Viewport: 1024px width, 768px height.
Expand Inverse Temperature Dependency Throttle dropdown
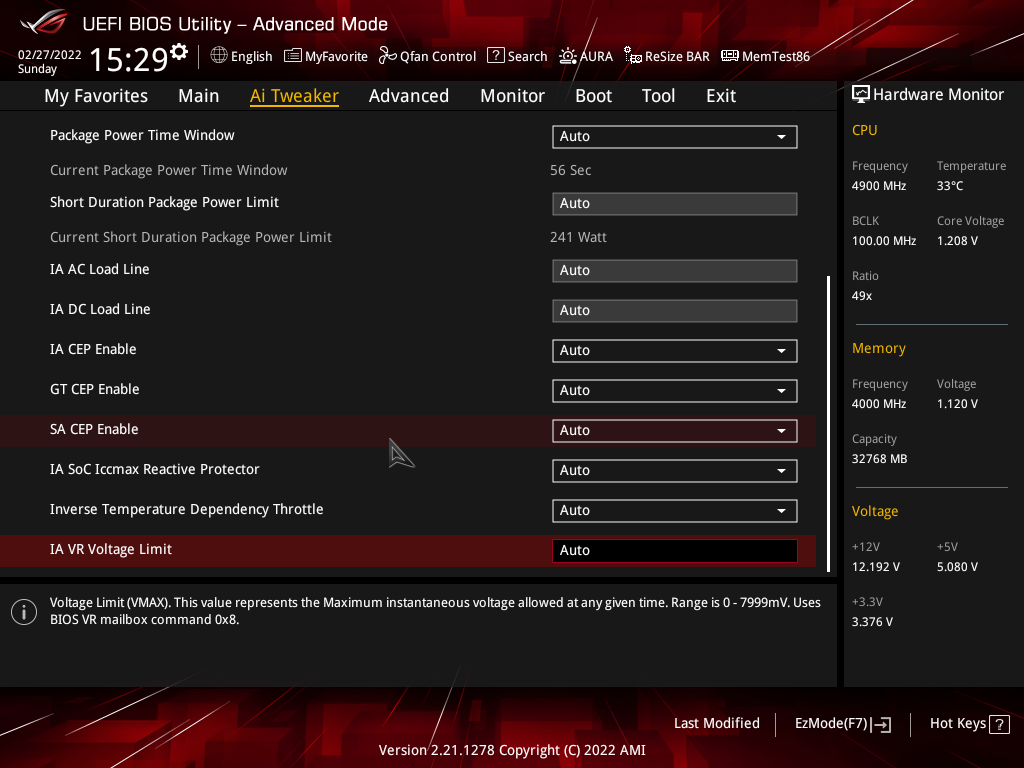tap(675, 511)
